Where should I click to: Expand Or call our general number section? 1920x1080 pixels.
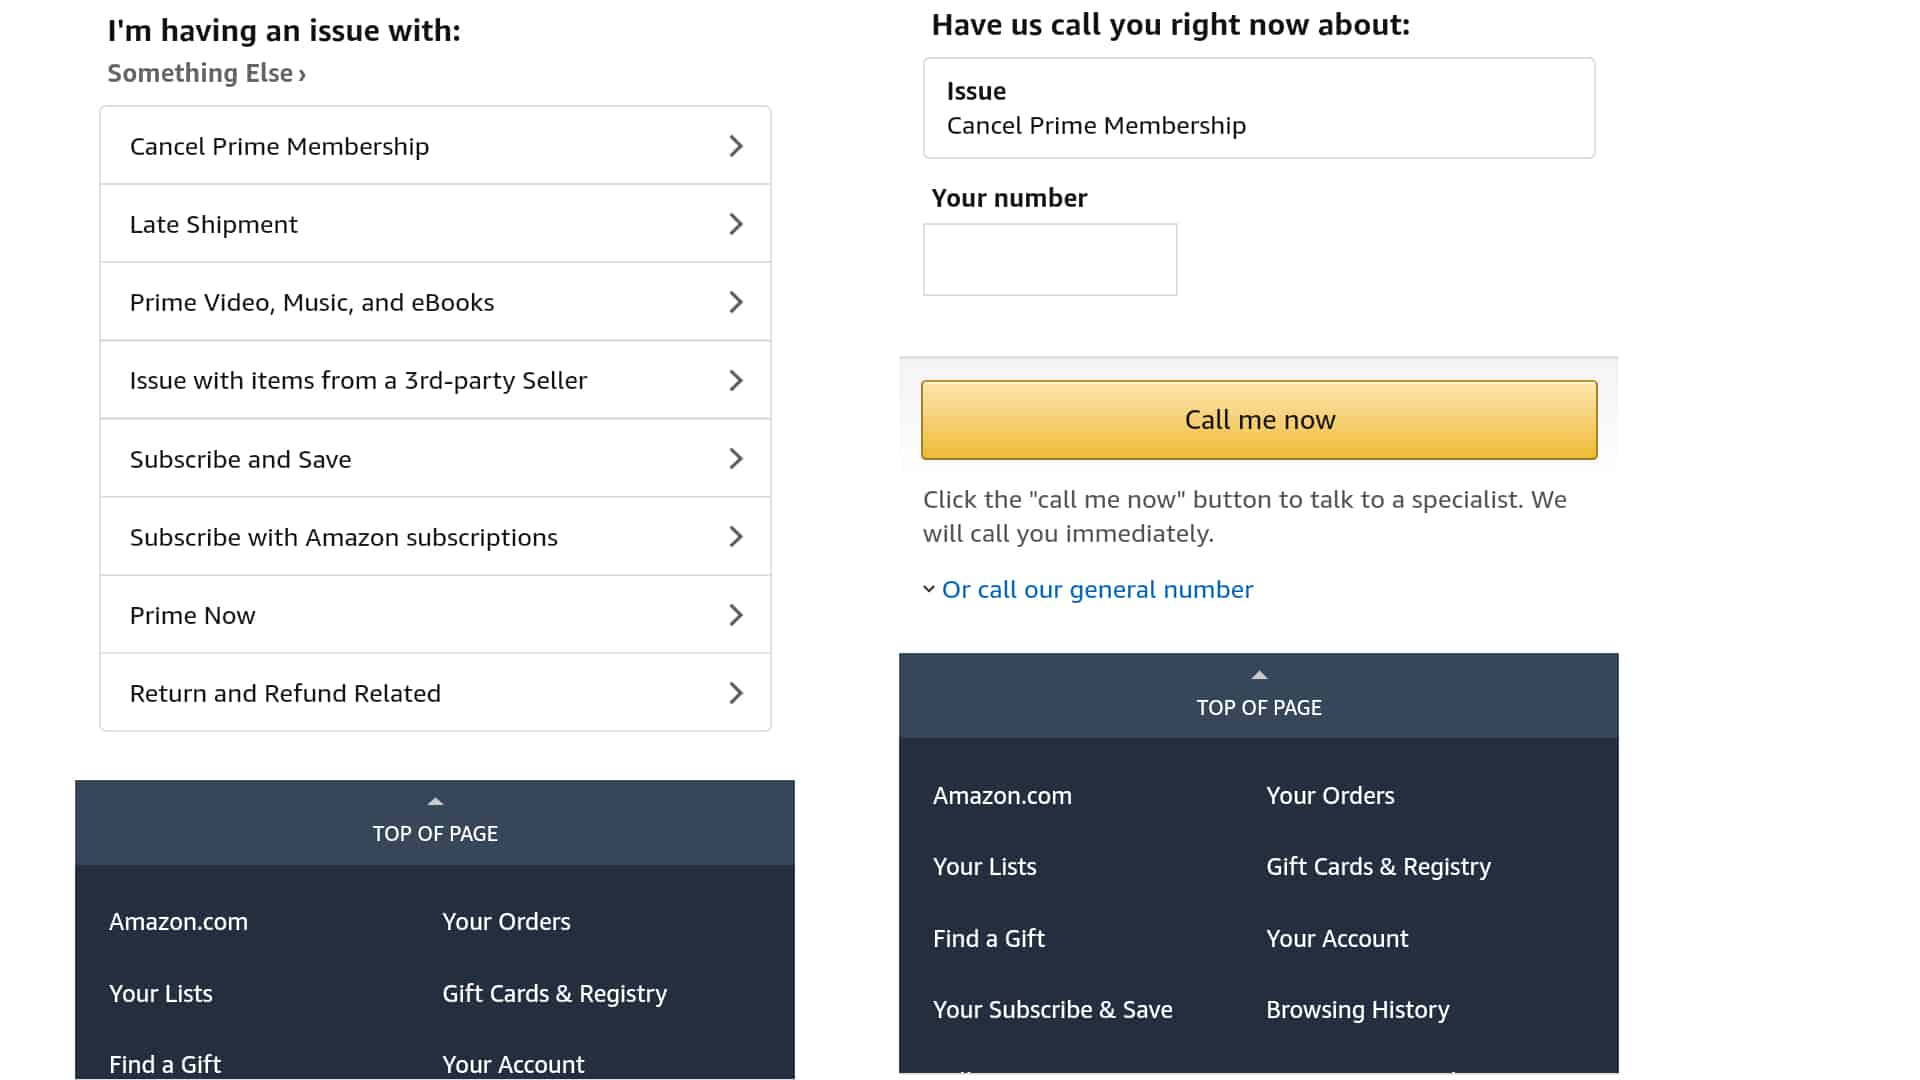click(x=1096, y=589)
